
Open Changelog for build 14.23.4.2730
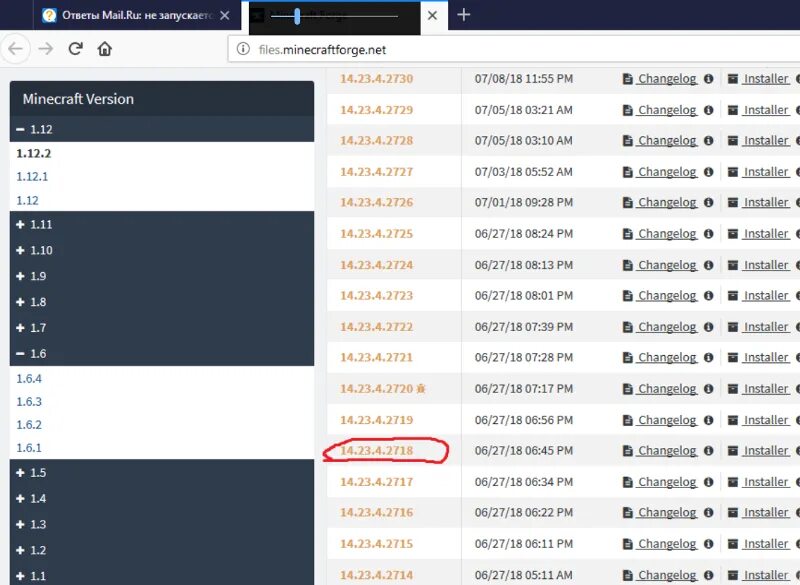tap(667, 79)
